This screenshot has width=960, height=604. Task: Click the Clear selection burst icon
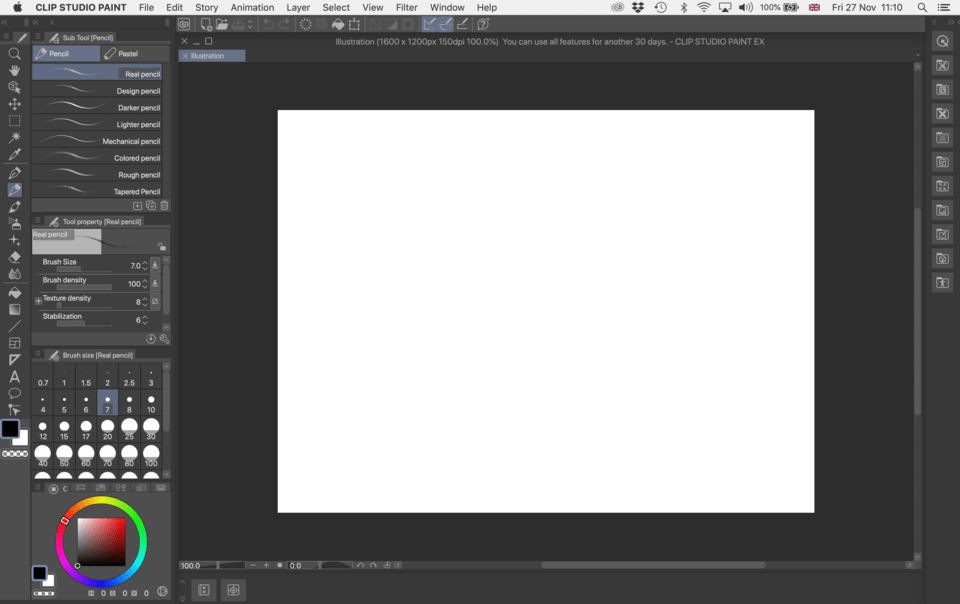[x=306, y=24]
